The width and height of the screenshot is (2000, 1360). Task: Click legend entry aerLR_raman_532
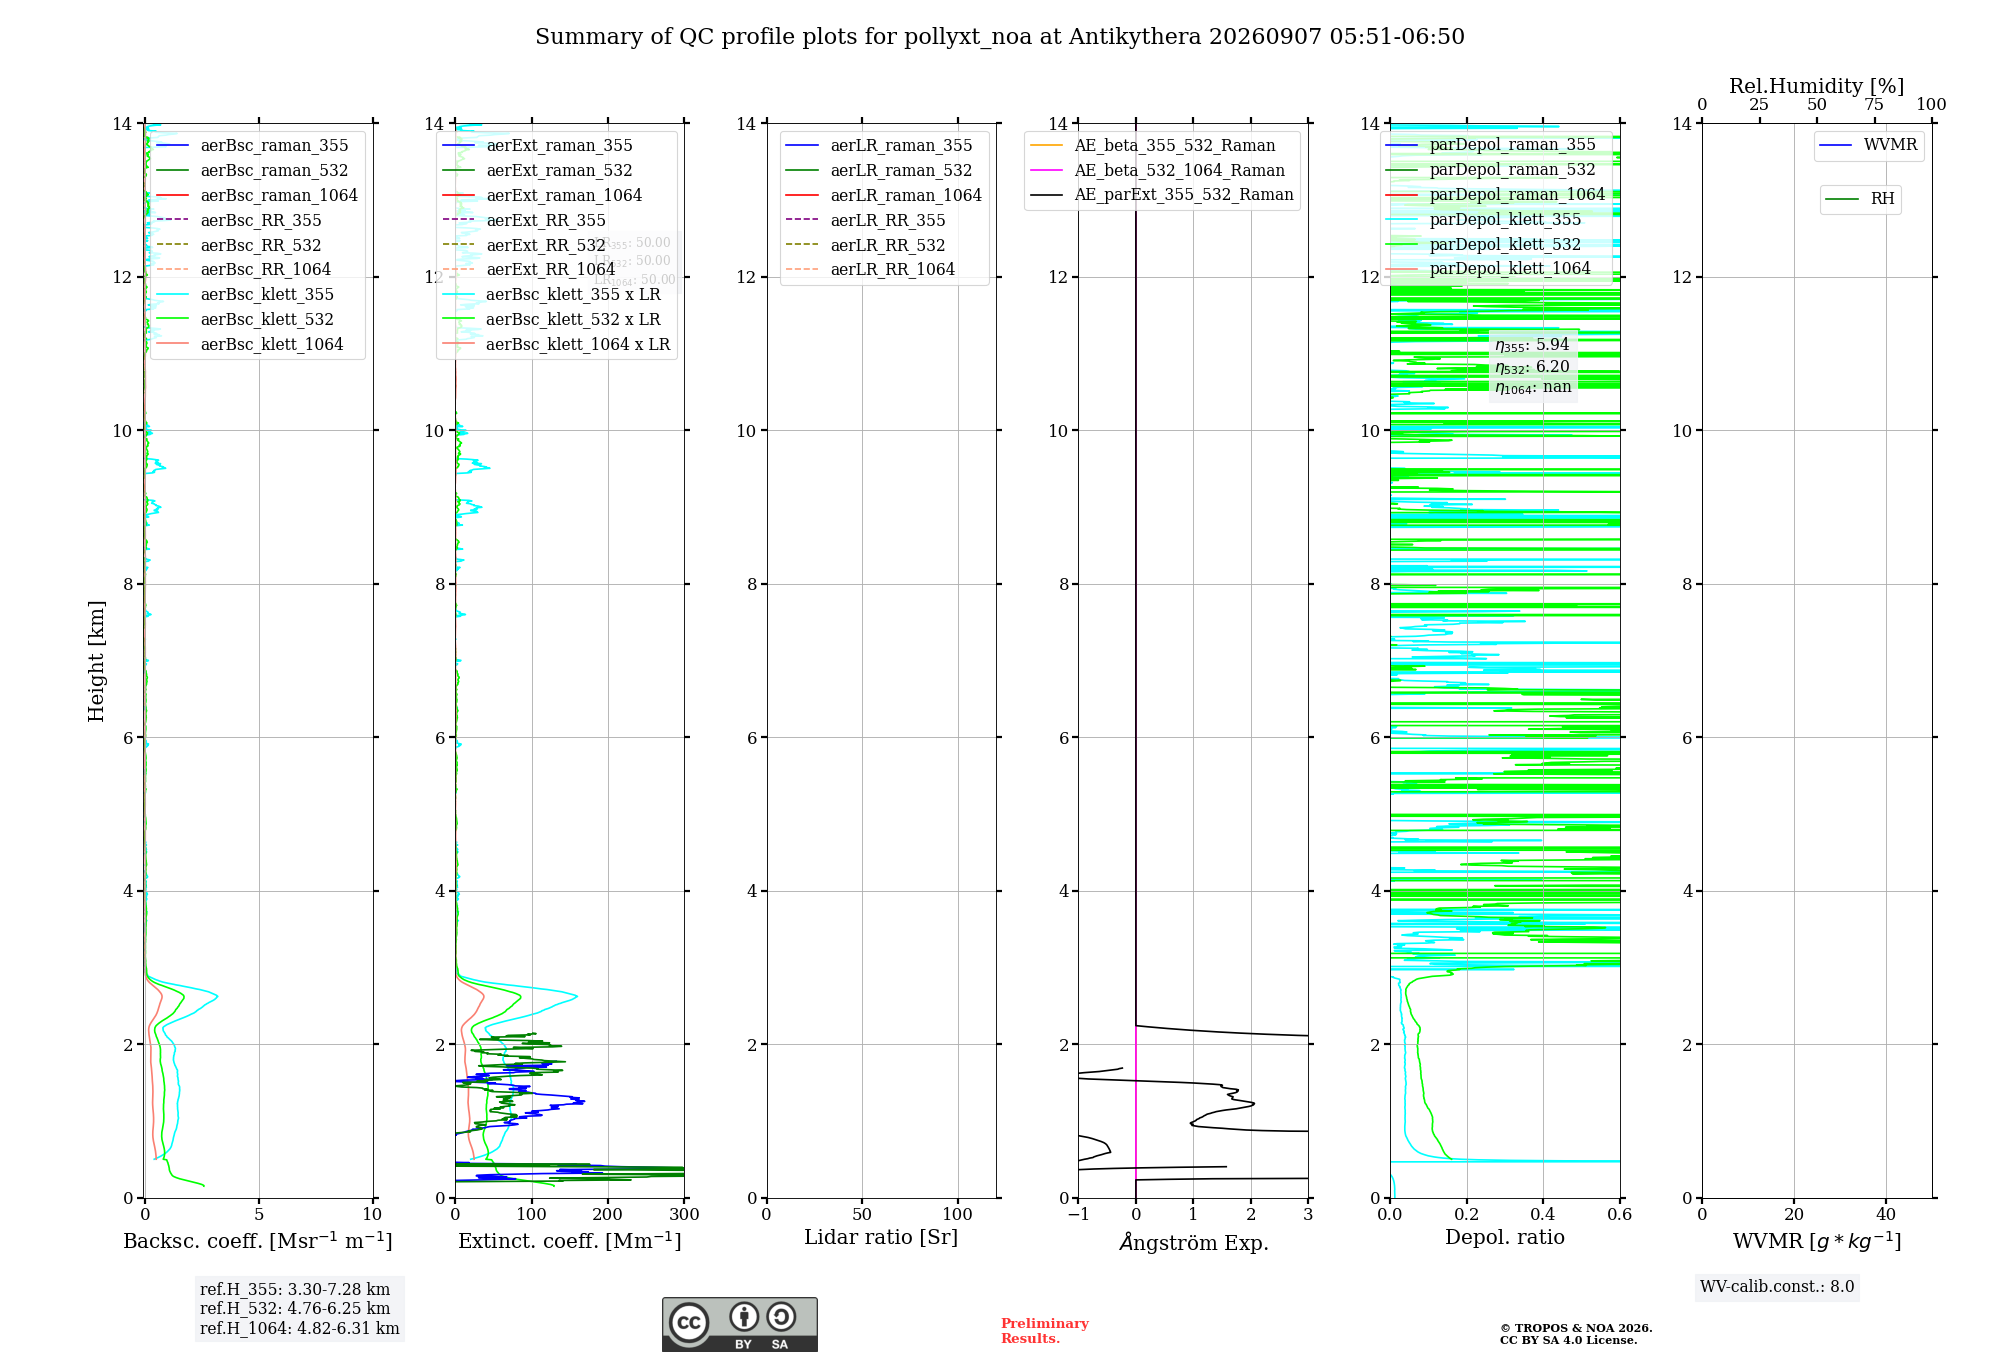click(879, 170)
